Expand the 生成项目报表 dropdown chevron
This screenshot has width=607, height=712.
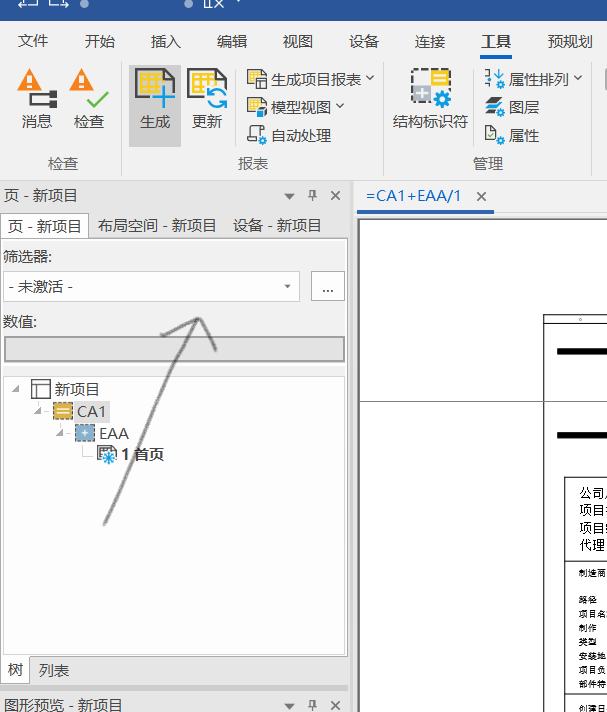click(370, 79)
